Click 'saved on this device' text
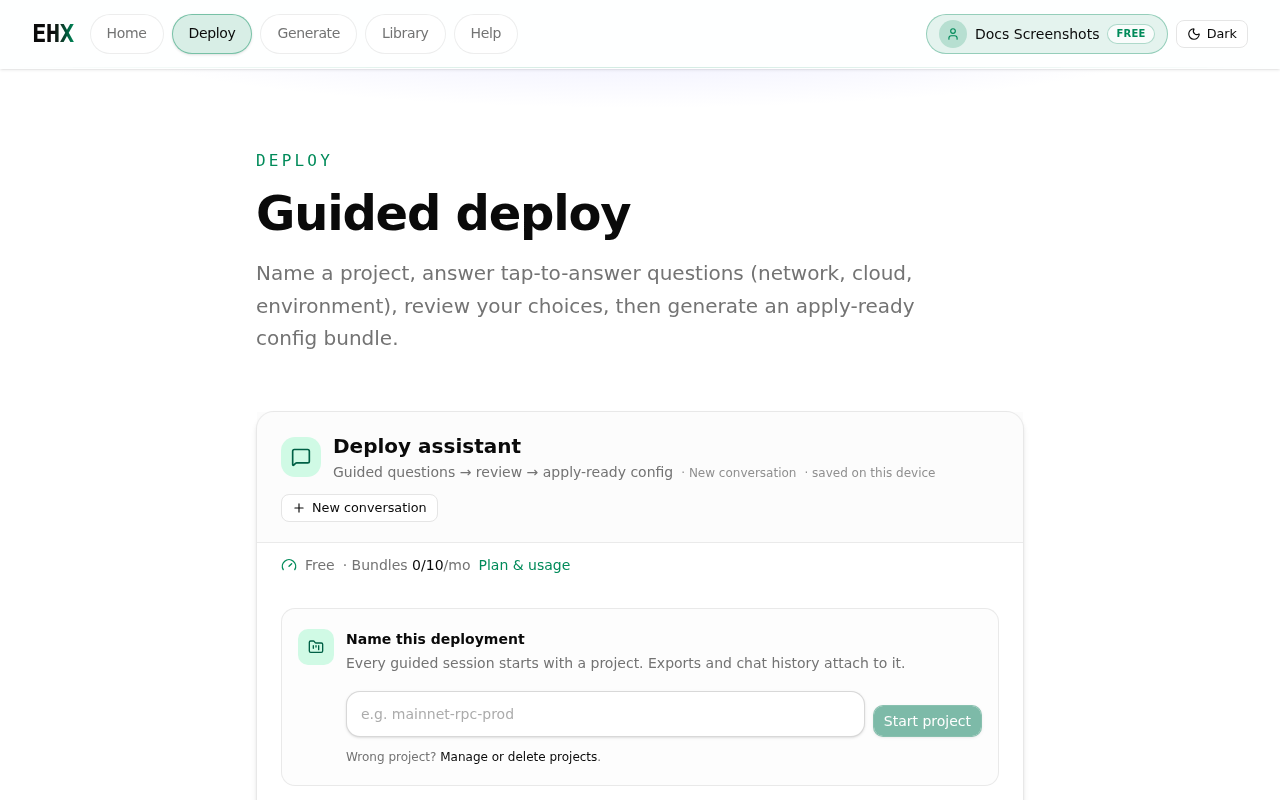Viewport: 1280px width, 800px height. 873,473
